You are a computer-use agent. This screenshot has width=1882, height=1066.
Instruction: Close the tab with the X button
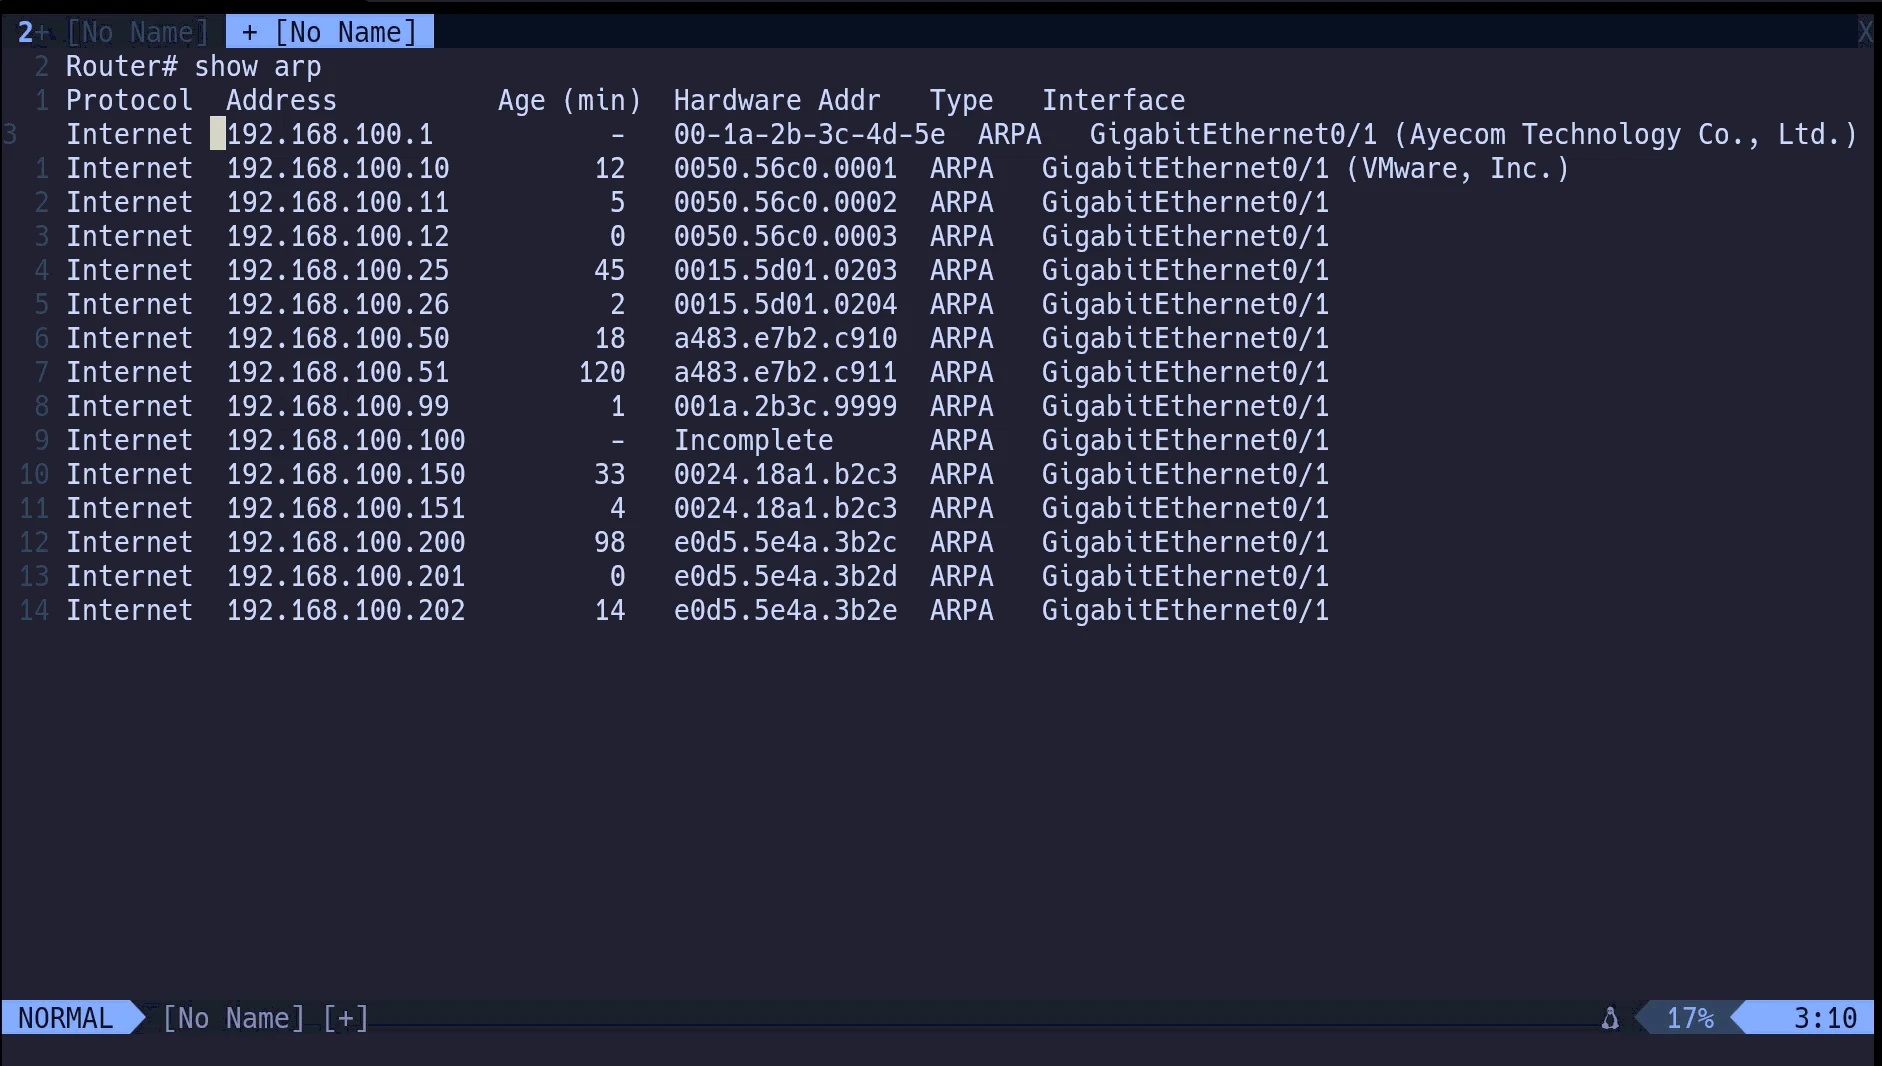click(1865, 32)
